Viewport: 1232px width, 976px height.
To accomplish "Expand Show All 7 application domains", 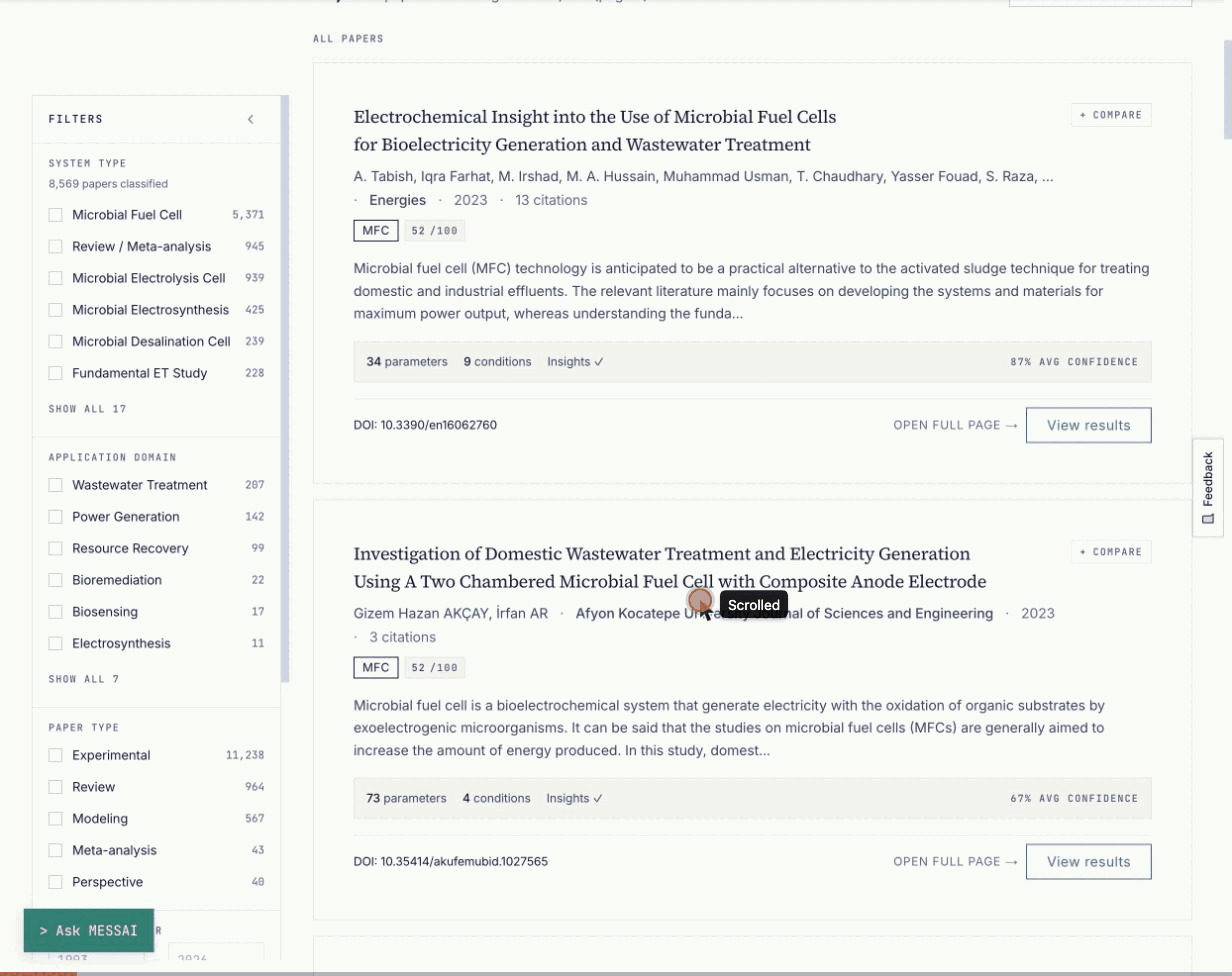I will coord(84,679).
